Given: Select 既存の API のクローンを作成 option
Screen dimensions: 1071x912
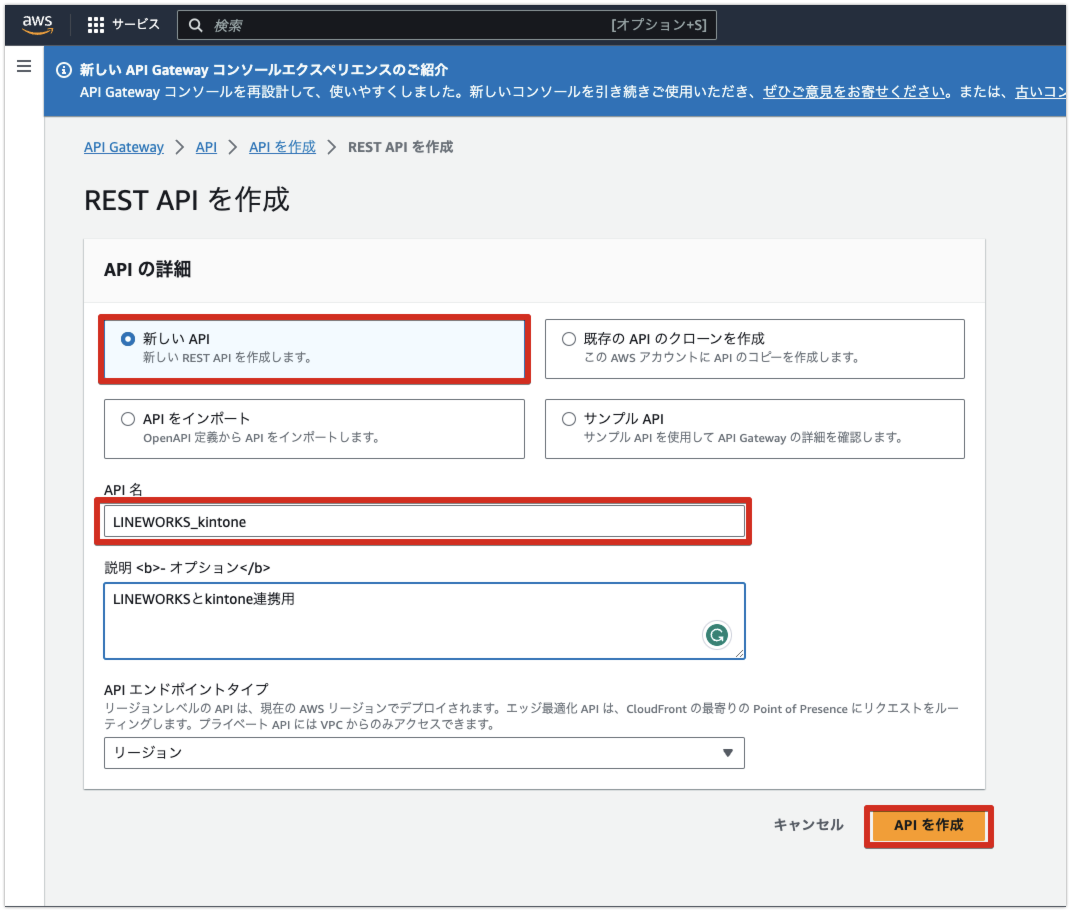Looking at the screenshot, I should (569, 339).
